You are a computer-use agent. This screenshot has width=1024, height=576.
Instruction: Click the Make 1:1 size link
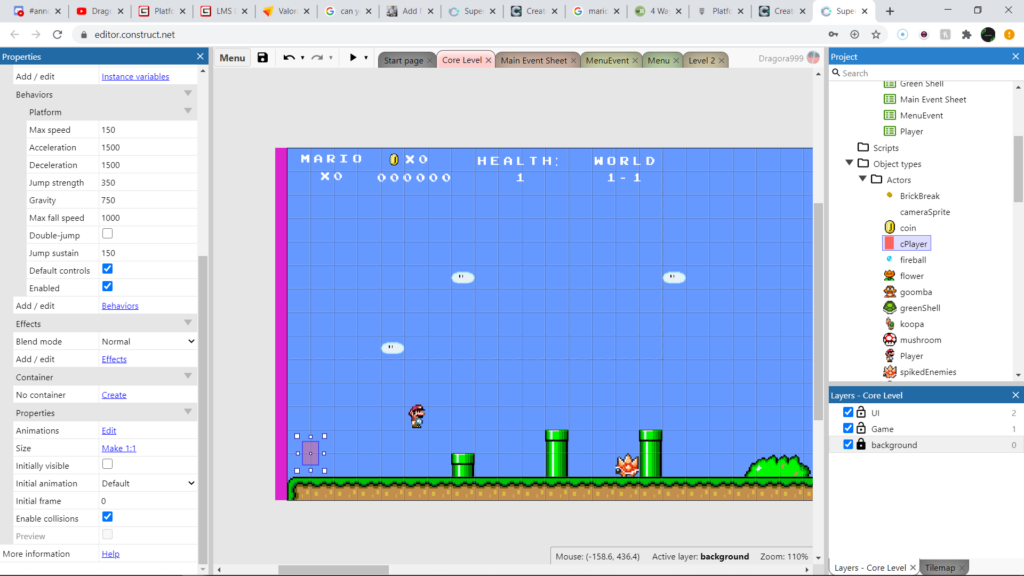tap(118, 449)
